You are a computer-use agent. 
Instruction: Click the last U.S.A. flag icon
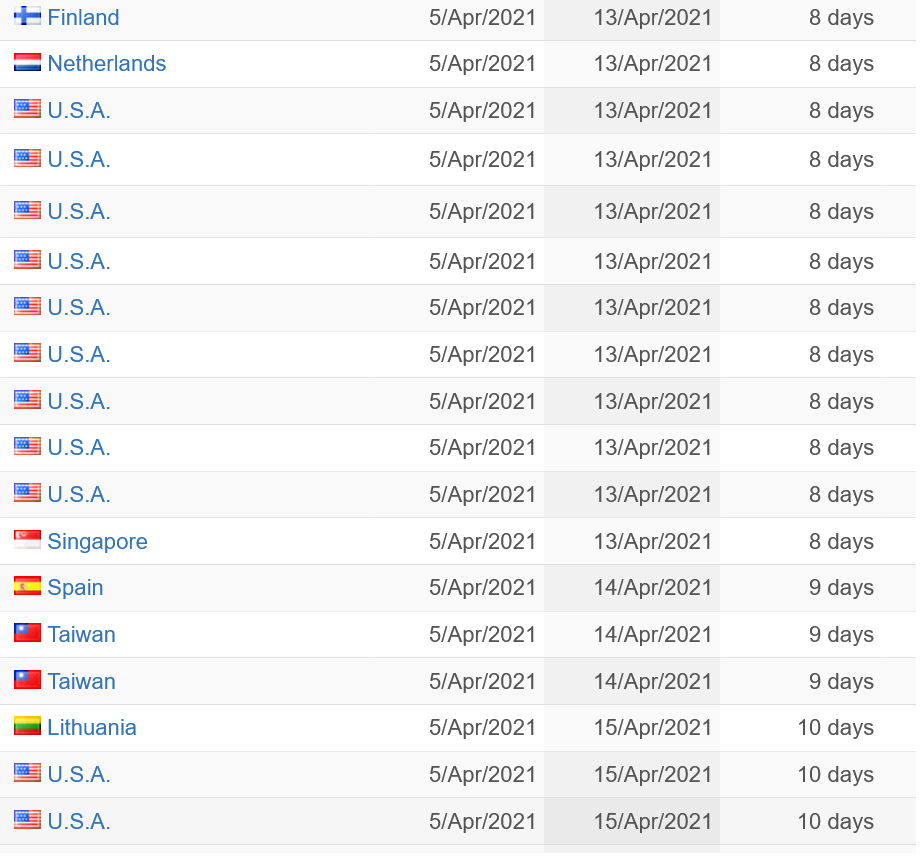[27, 821]
